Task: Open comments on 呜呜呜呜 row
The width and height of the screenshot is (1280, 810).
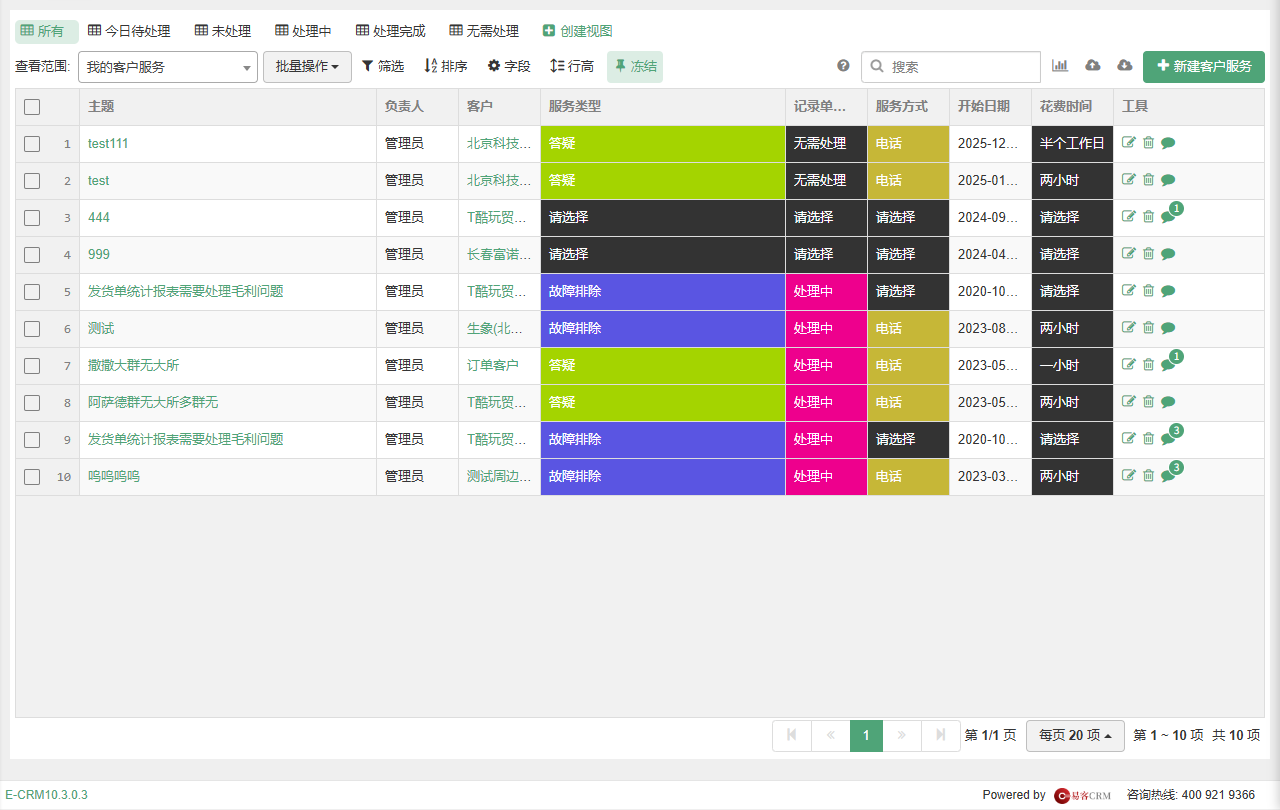Action: [x=1168, y=476]
